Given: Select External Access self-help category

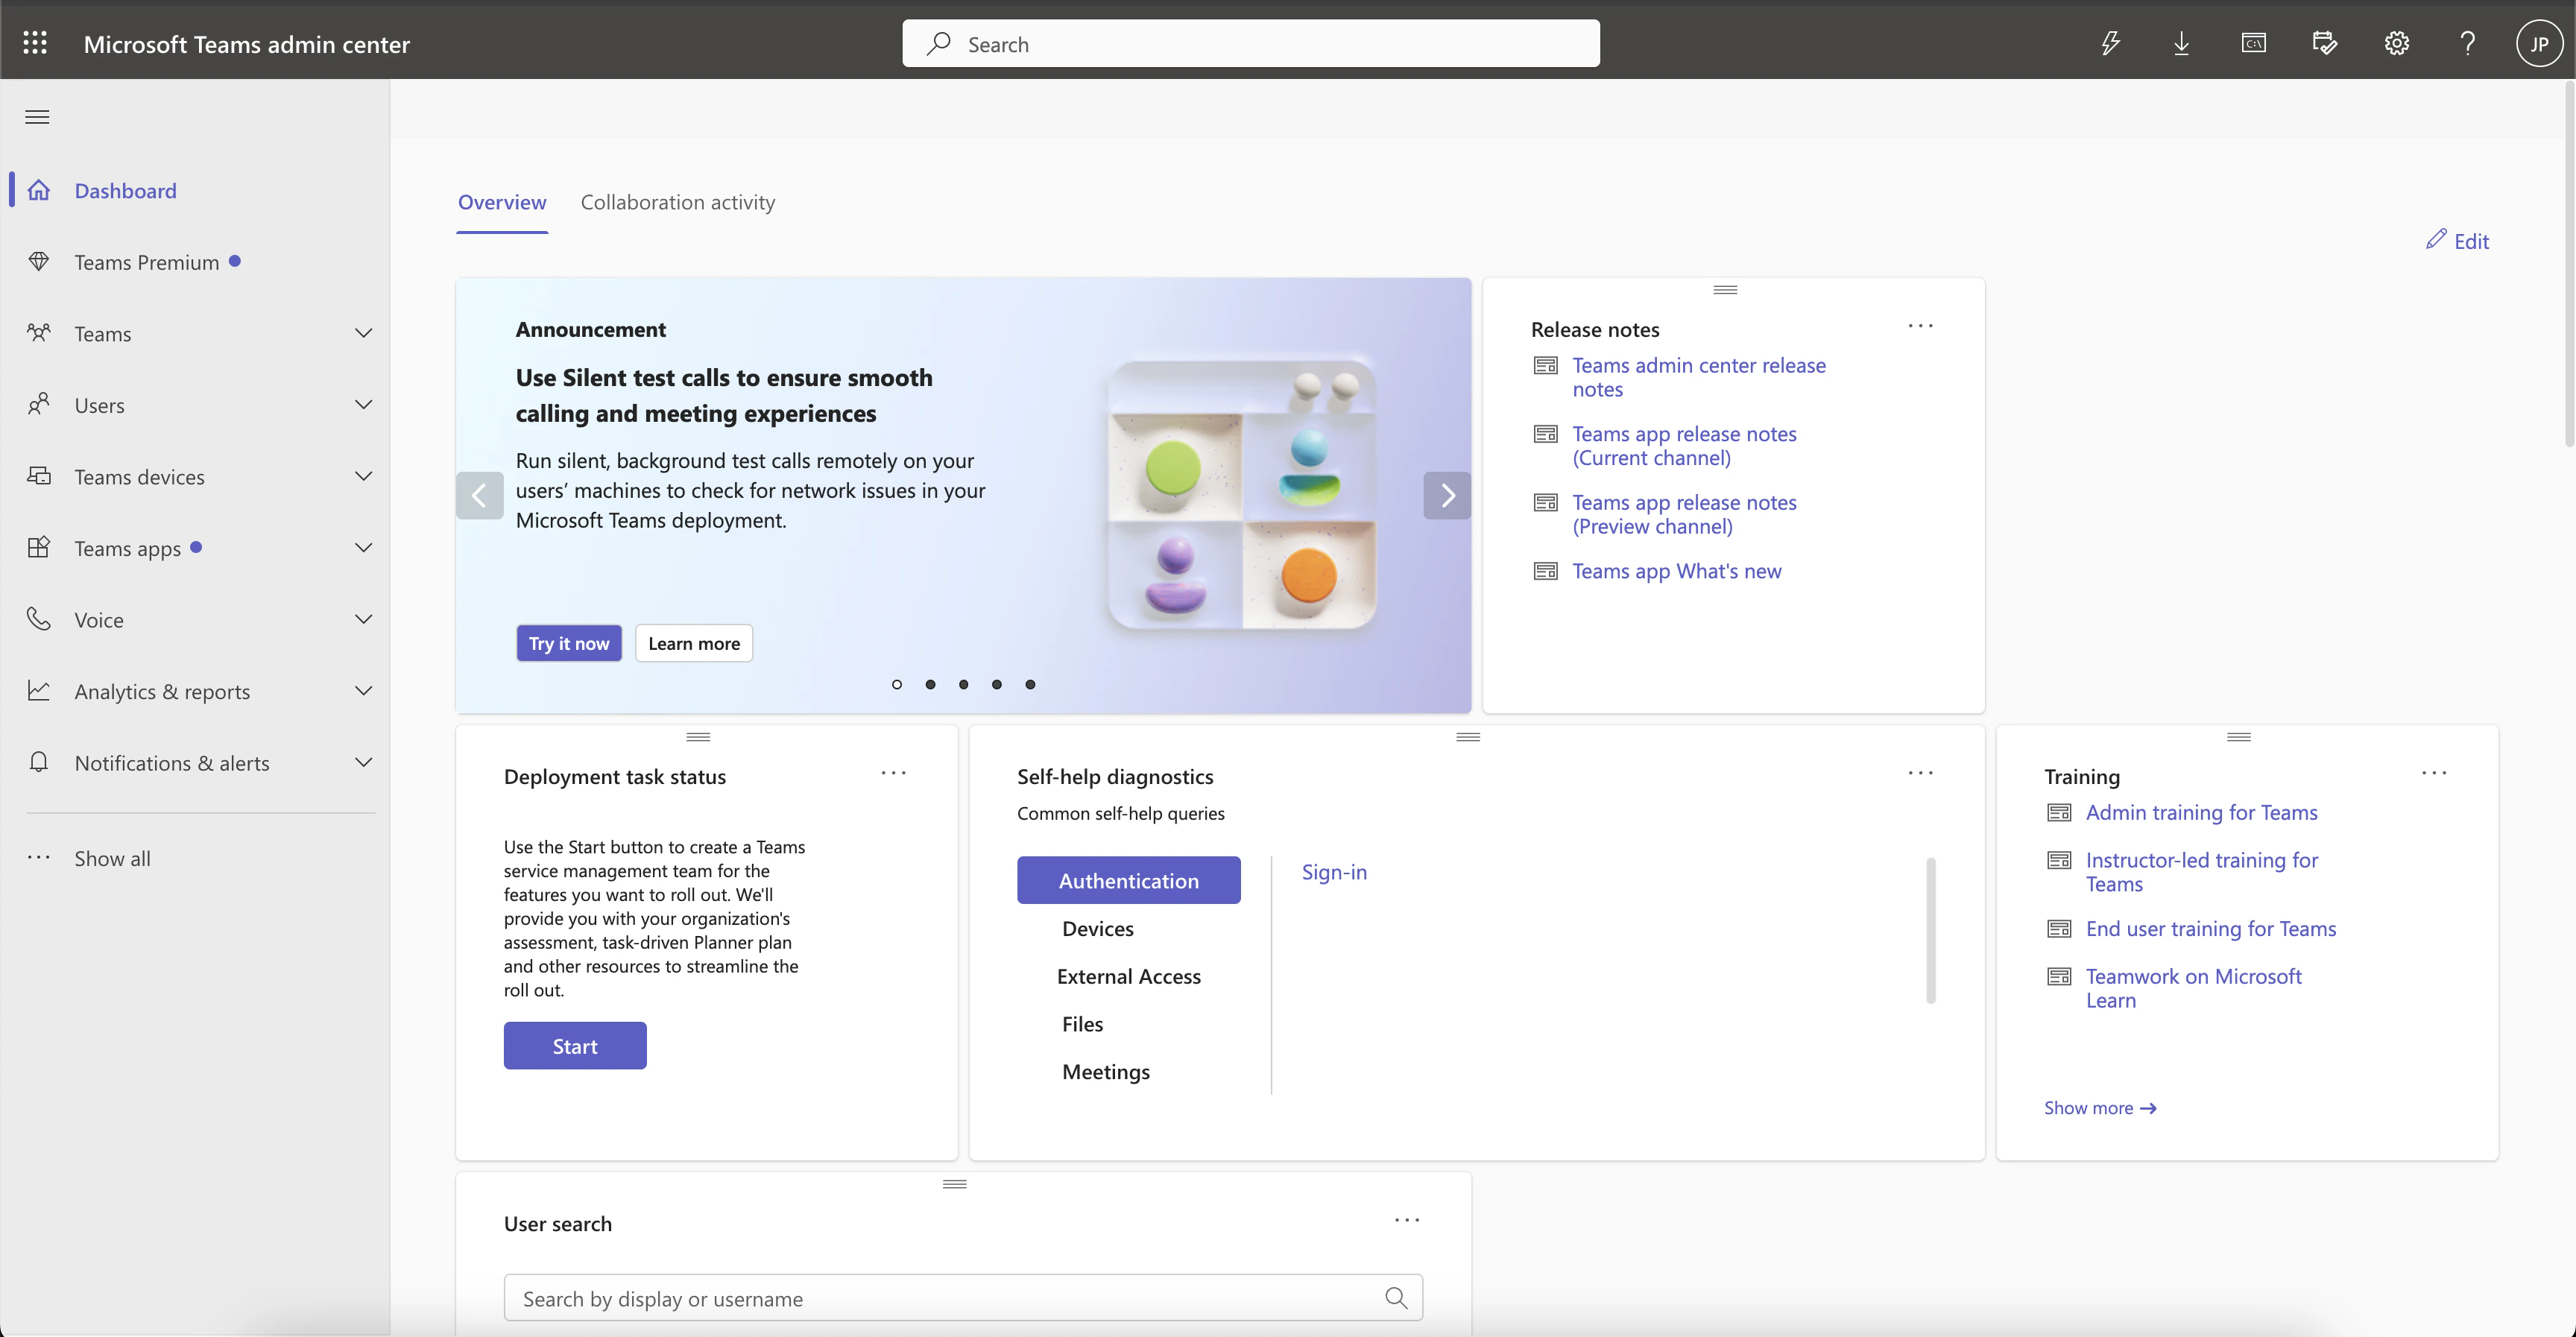Looking at the screenshot, I should 1129,976.
